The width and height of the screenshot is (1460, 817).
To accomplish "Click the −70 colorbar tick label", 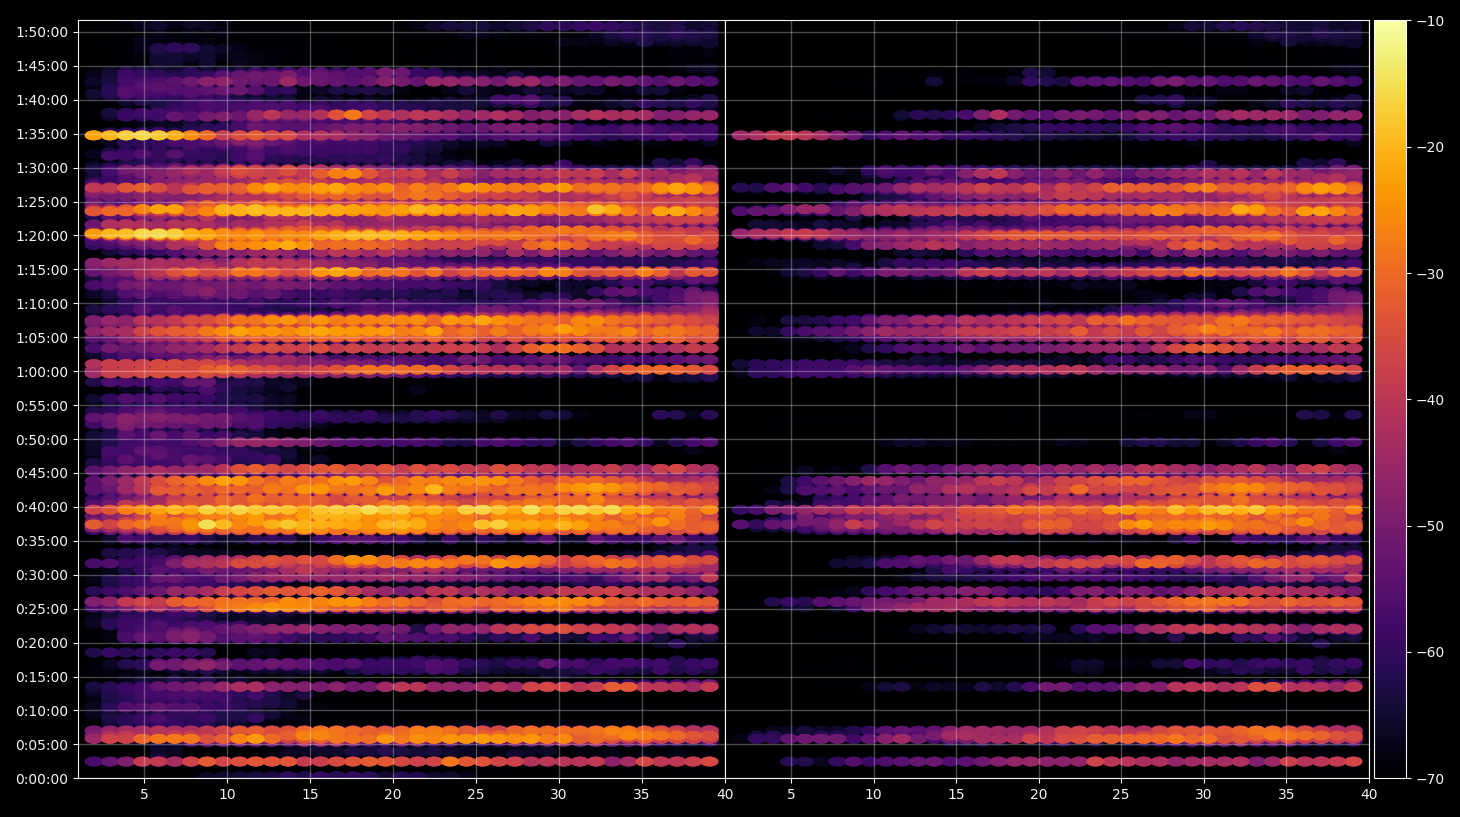I will point(1430,778).
